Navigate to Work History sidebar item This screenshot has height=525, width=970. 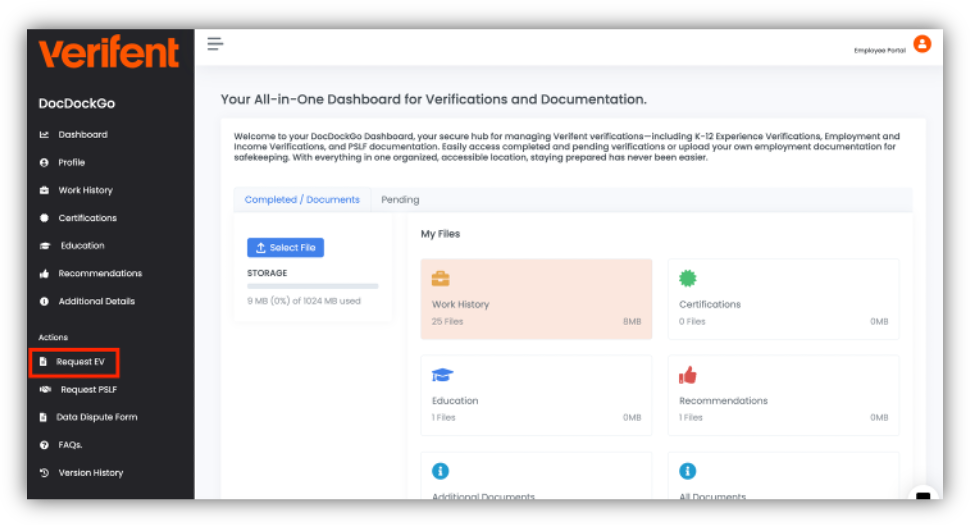pos(85,191)
